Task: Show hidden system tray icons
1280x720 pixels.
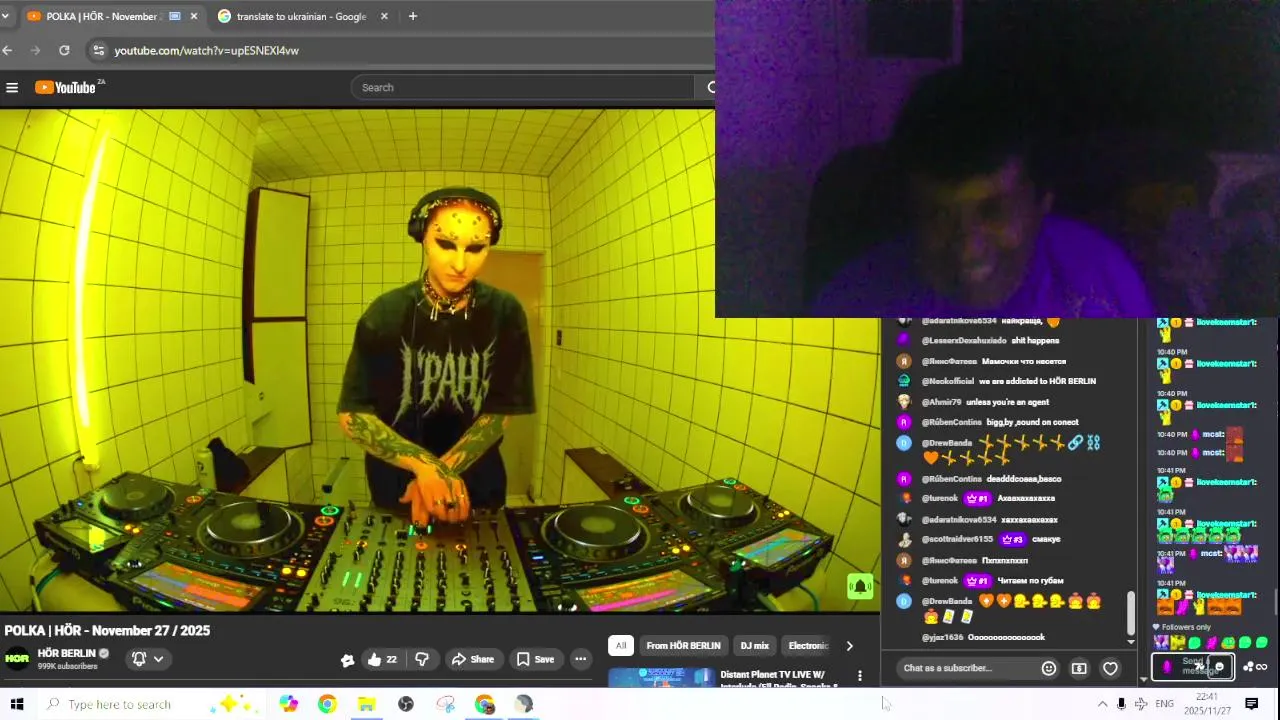Action: coord(1102,704)
